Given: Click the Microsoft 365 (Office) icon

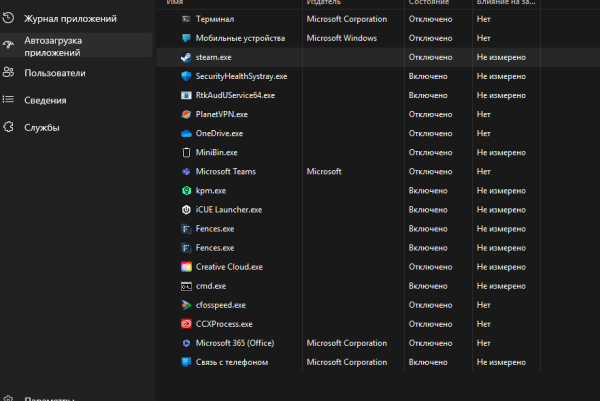Looking at the screenshot, I should pos(186,343).
